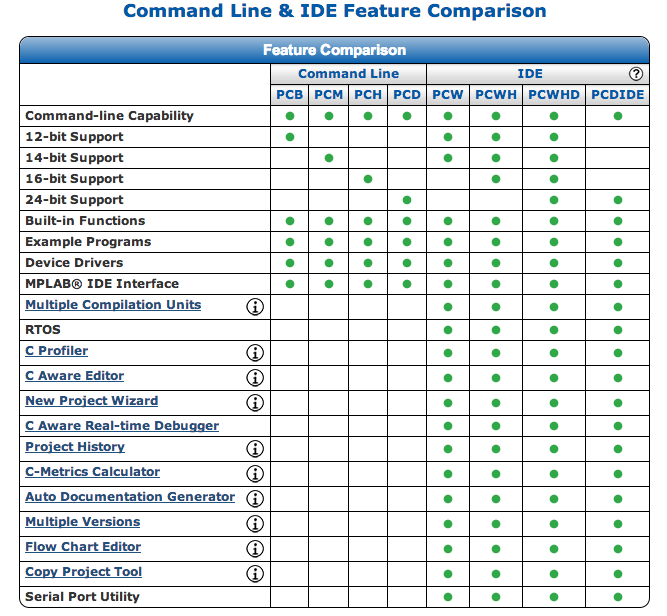Screen dimensions: 667x616
Task: Open info icon for C-Metrics Calculator
Action: pyautogui.click(x=255, y=474)
